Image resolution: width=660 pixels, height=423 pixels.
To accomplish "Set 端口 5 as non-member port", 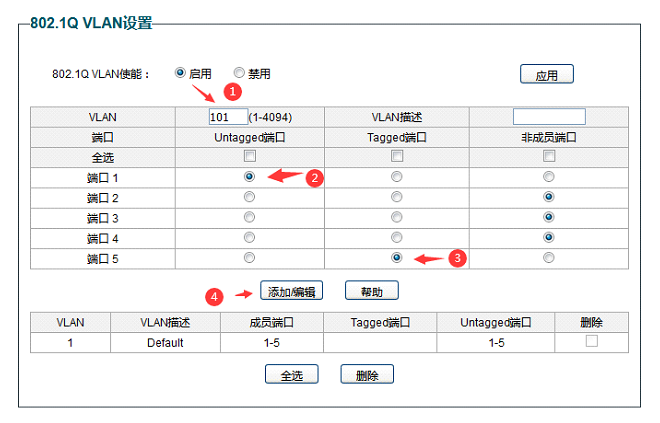I will (548, 257).
